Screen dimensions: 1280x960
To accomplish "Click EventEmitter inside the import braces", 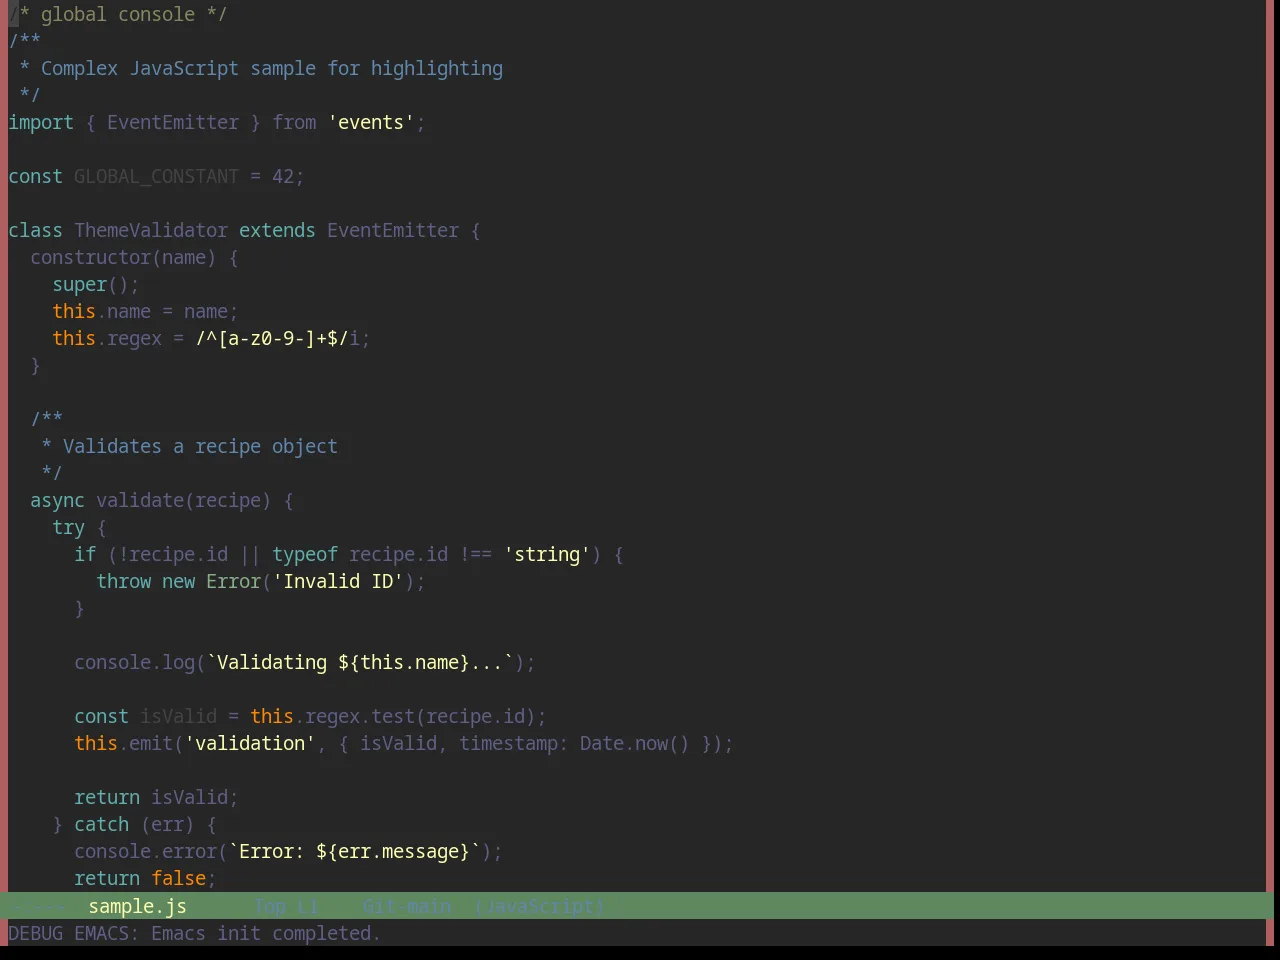I will coord(173,122).
